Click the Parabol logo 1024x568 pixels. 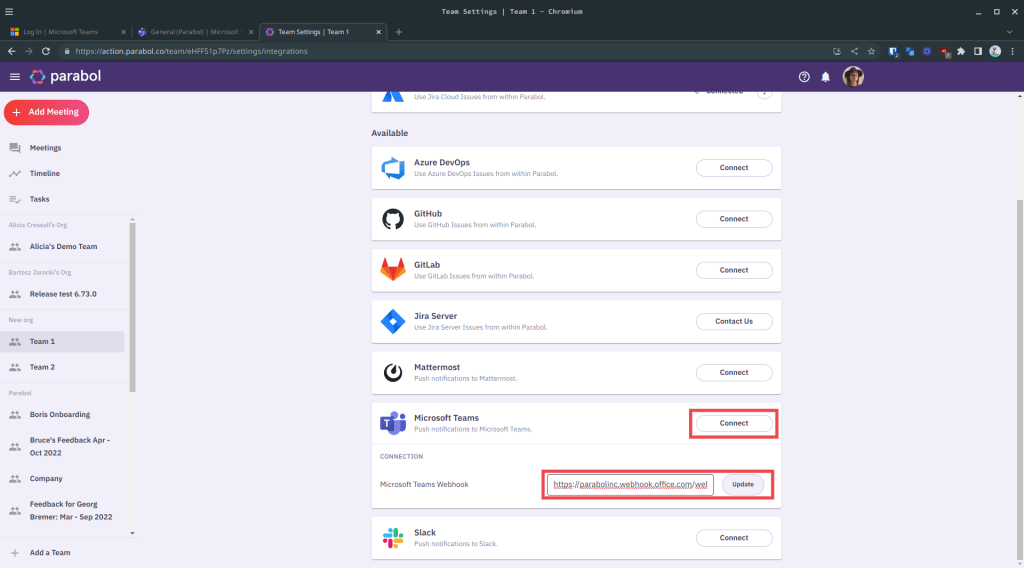point(65,76)
